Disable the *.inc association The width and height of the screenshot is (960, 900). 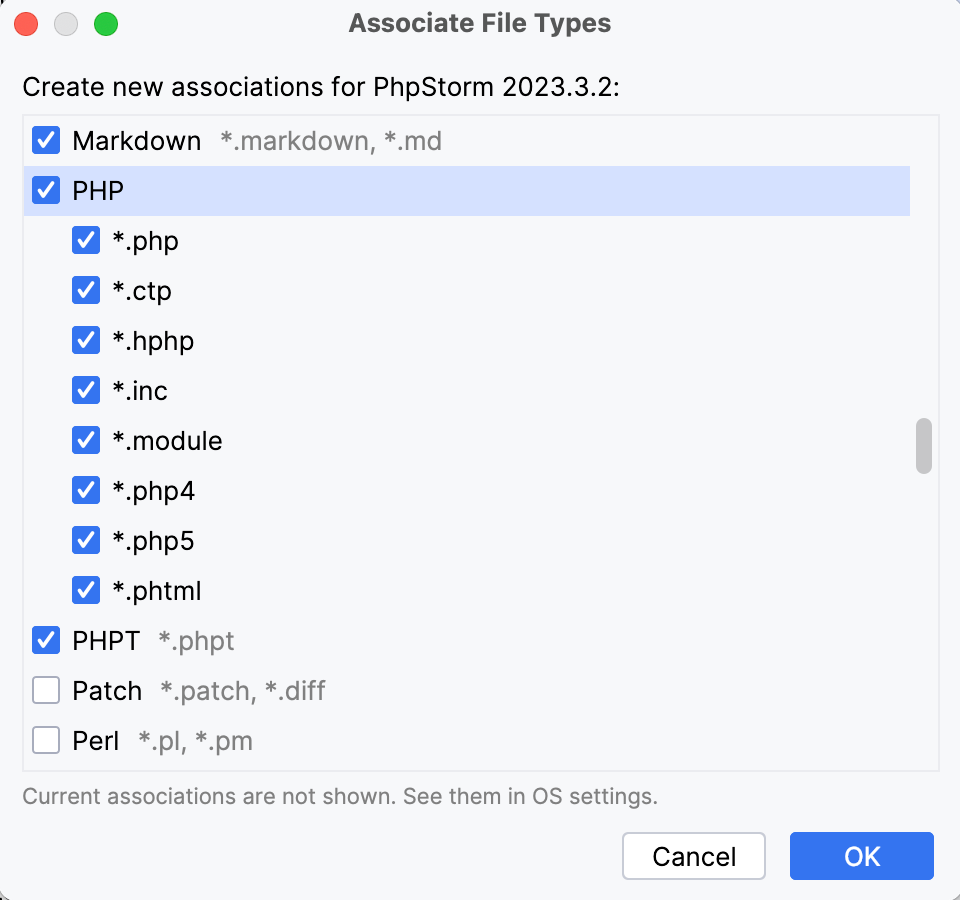coord(86,390)
